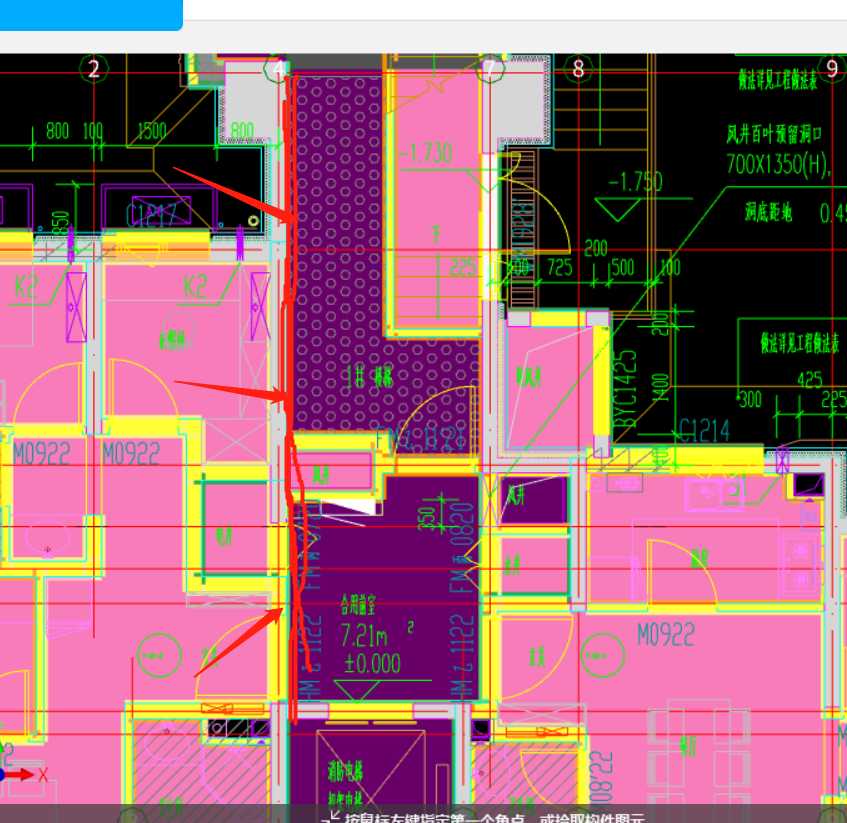
Task: Select the elevation text -1.750
Action: pos(635,182)
